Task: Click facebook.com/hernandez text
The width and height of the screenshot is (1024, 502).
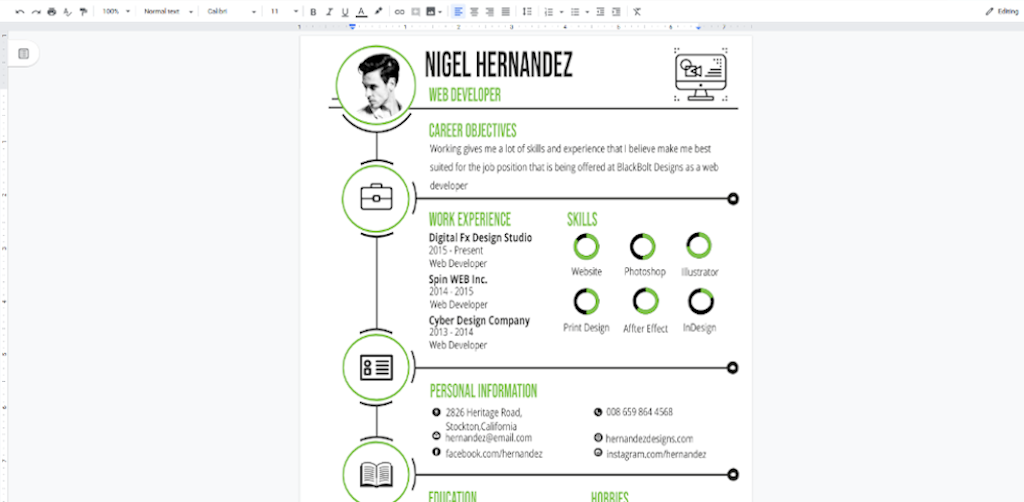Action: pyautogui.click(x=494, y=453)
